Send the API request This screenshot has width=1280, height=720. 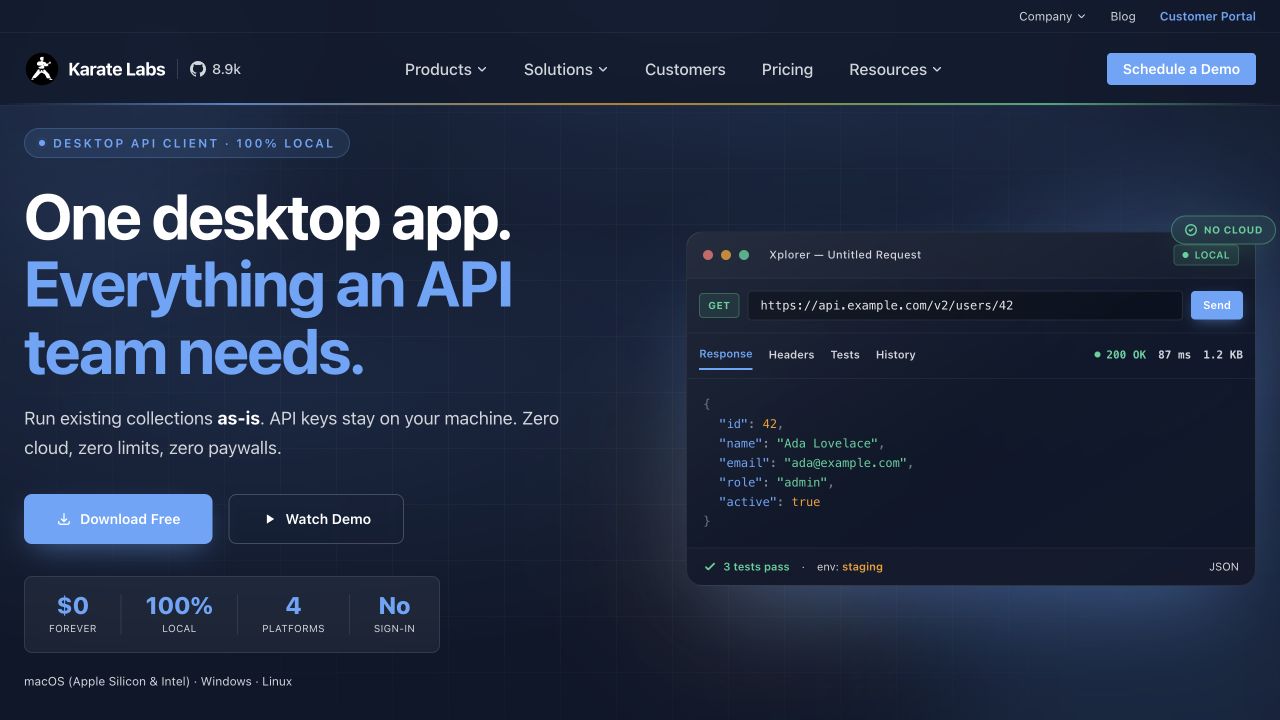[1217, 305]
